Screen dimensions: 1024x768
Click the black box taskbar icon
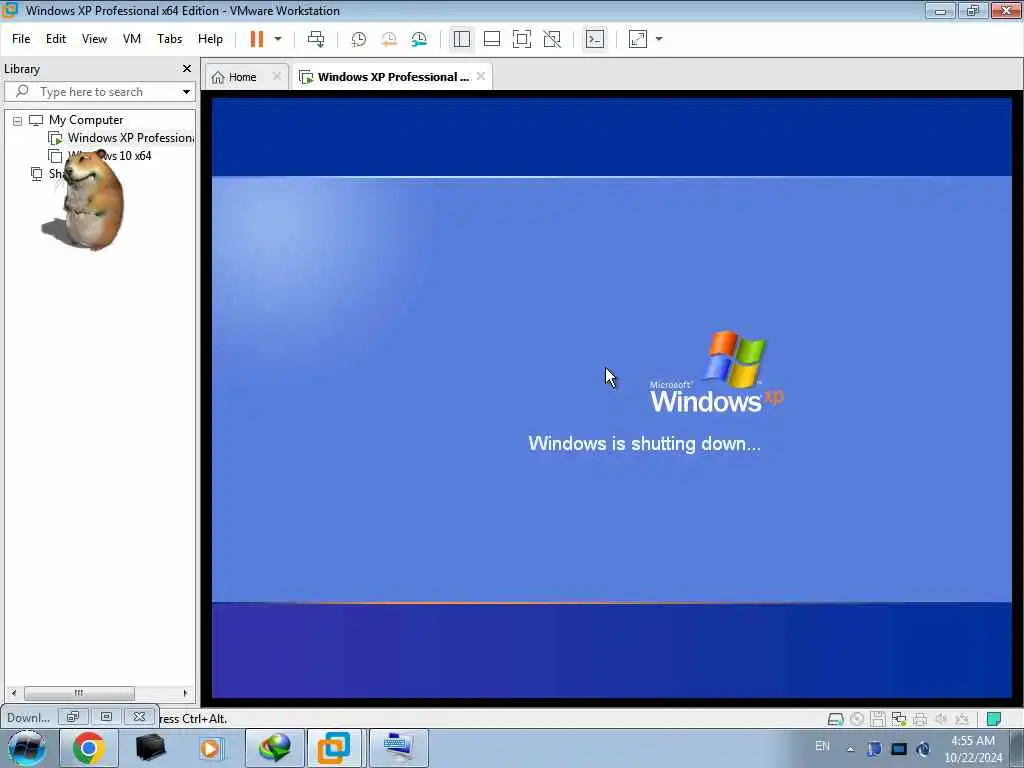click(150, 748)
